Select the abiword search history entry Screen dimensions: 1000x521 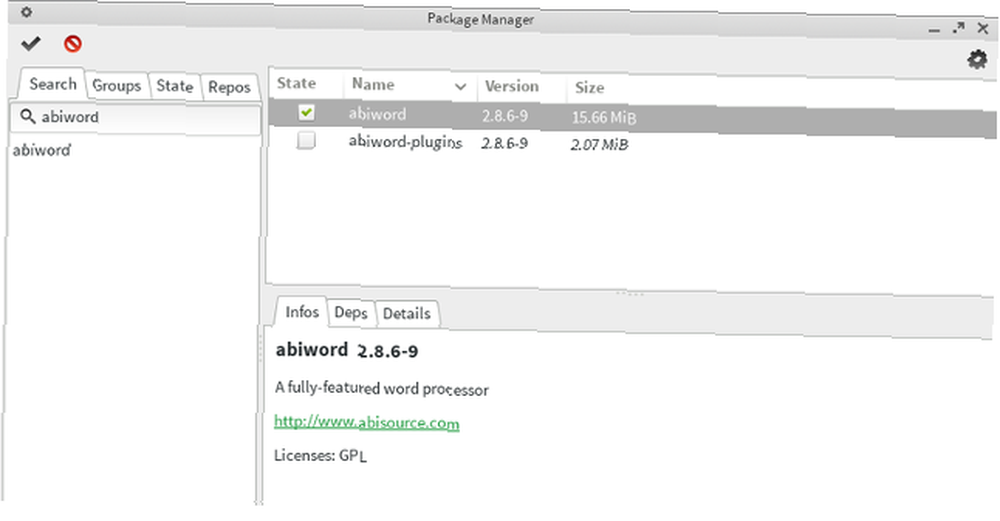pos(41,150)
